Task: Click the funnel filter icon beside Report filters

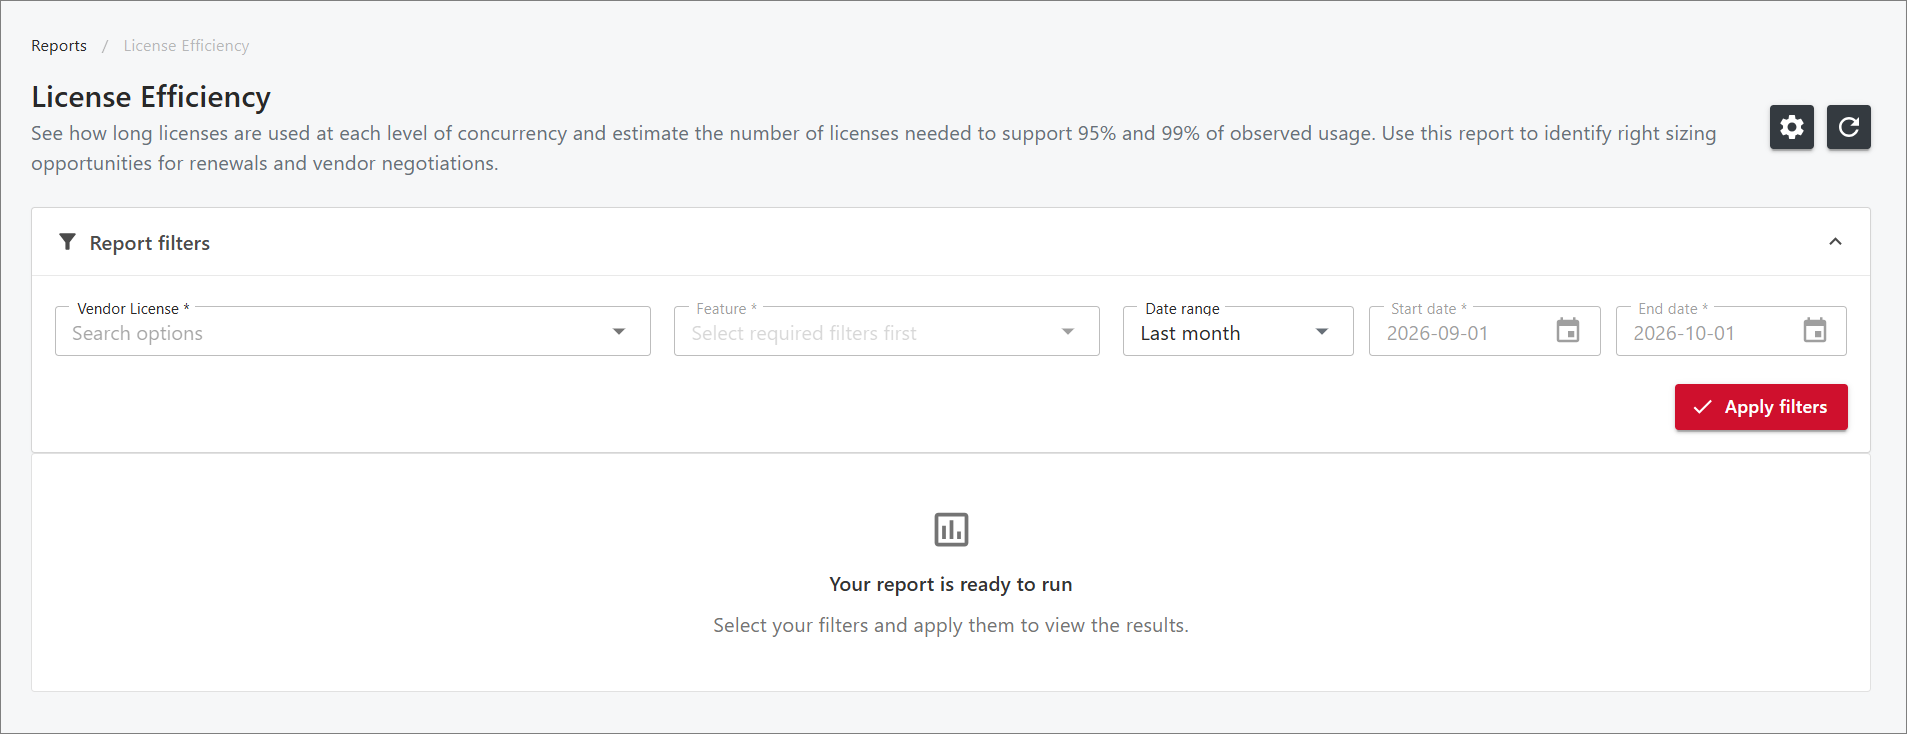Action: pyautogui.click(x=67, y=242)
